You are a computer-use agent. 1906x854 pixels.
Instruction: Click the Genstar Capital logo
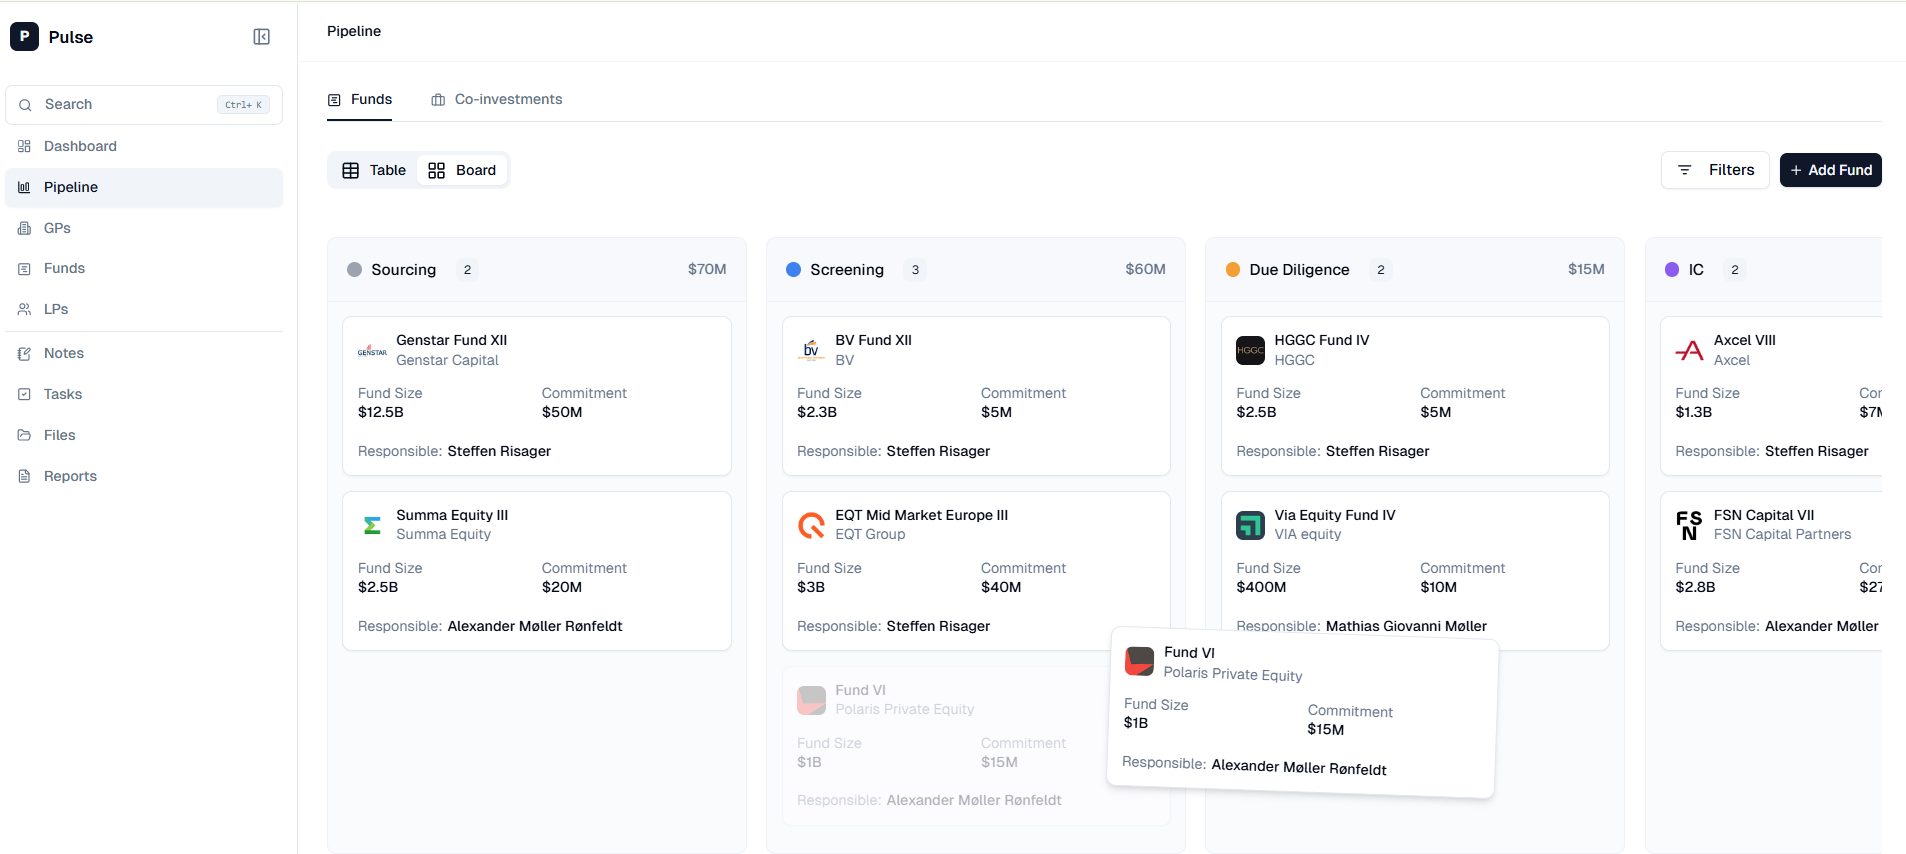(372, 351)
